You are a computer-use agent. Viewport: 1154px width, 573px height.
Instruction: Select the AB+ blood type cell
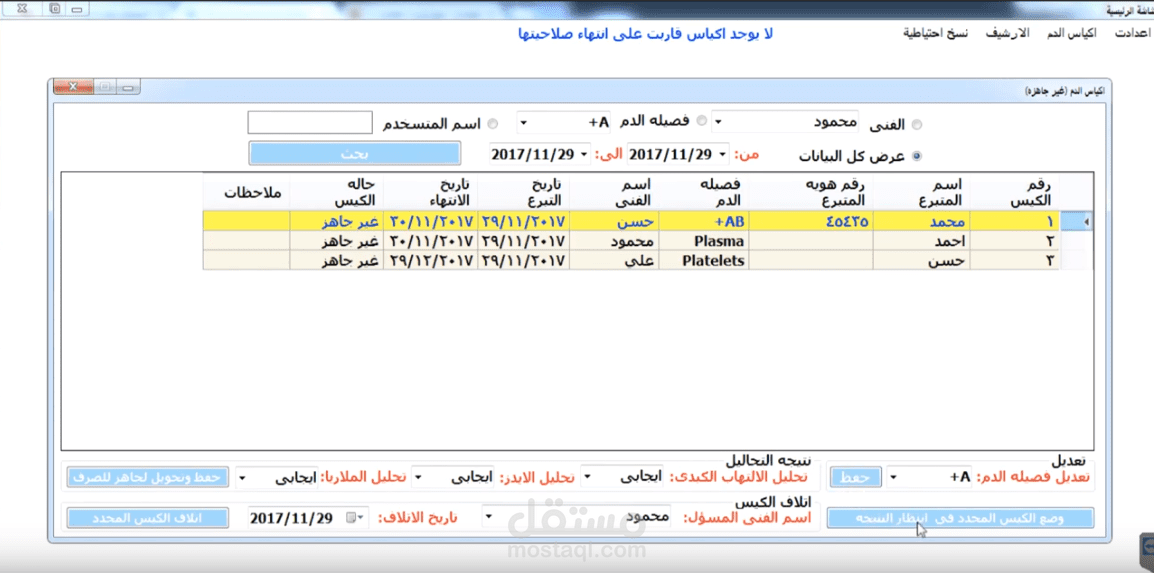(x=704, y=221)
